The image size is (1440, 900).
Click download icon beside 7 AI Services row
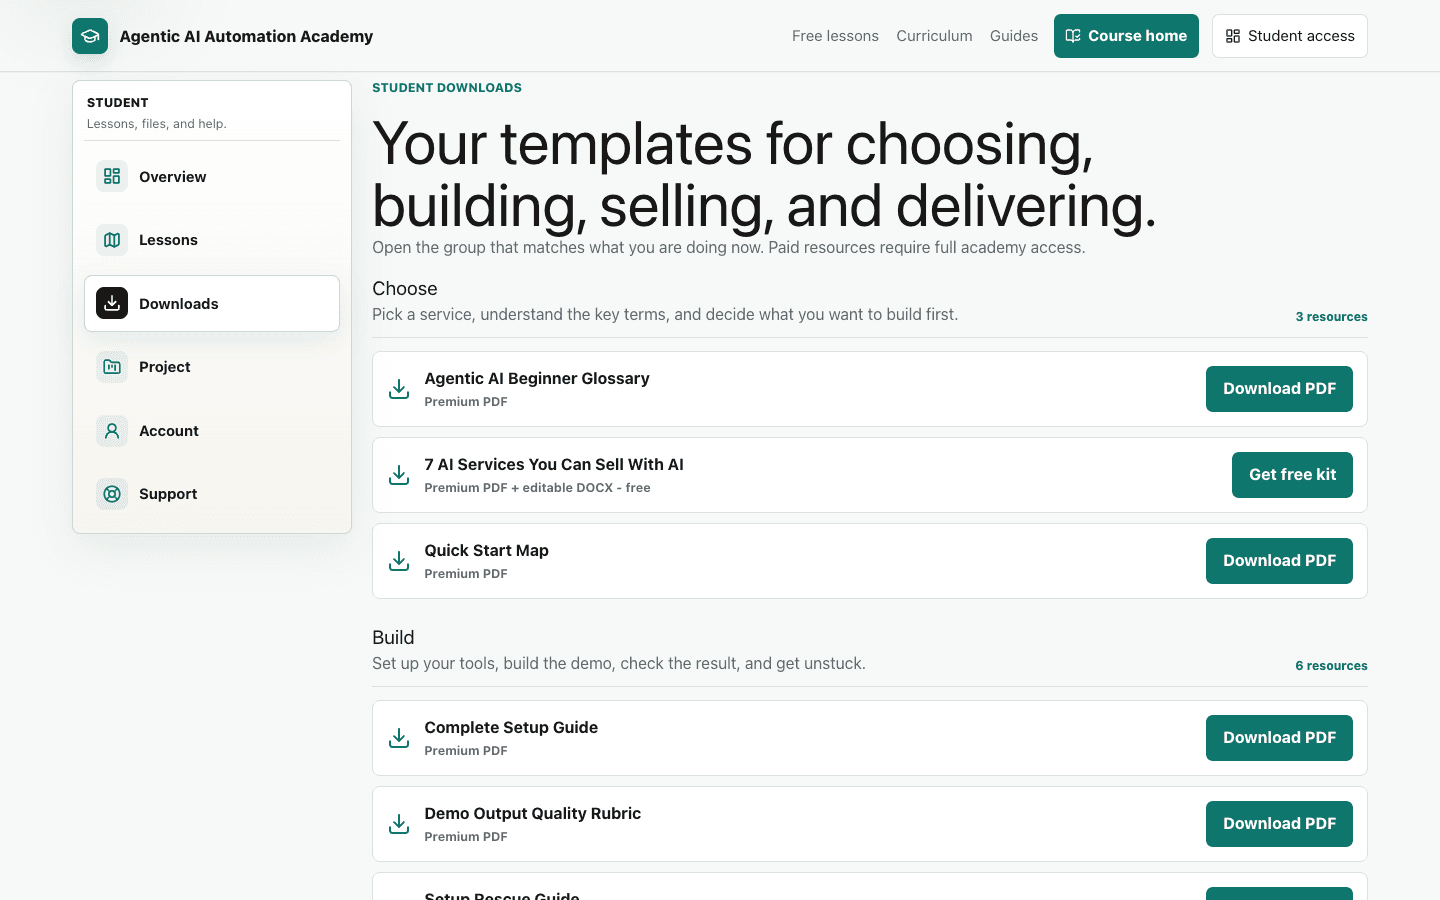point(399,475)
